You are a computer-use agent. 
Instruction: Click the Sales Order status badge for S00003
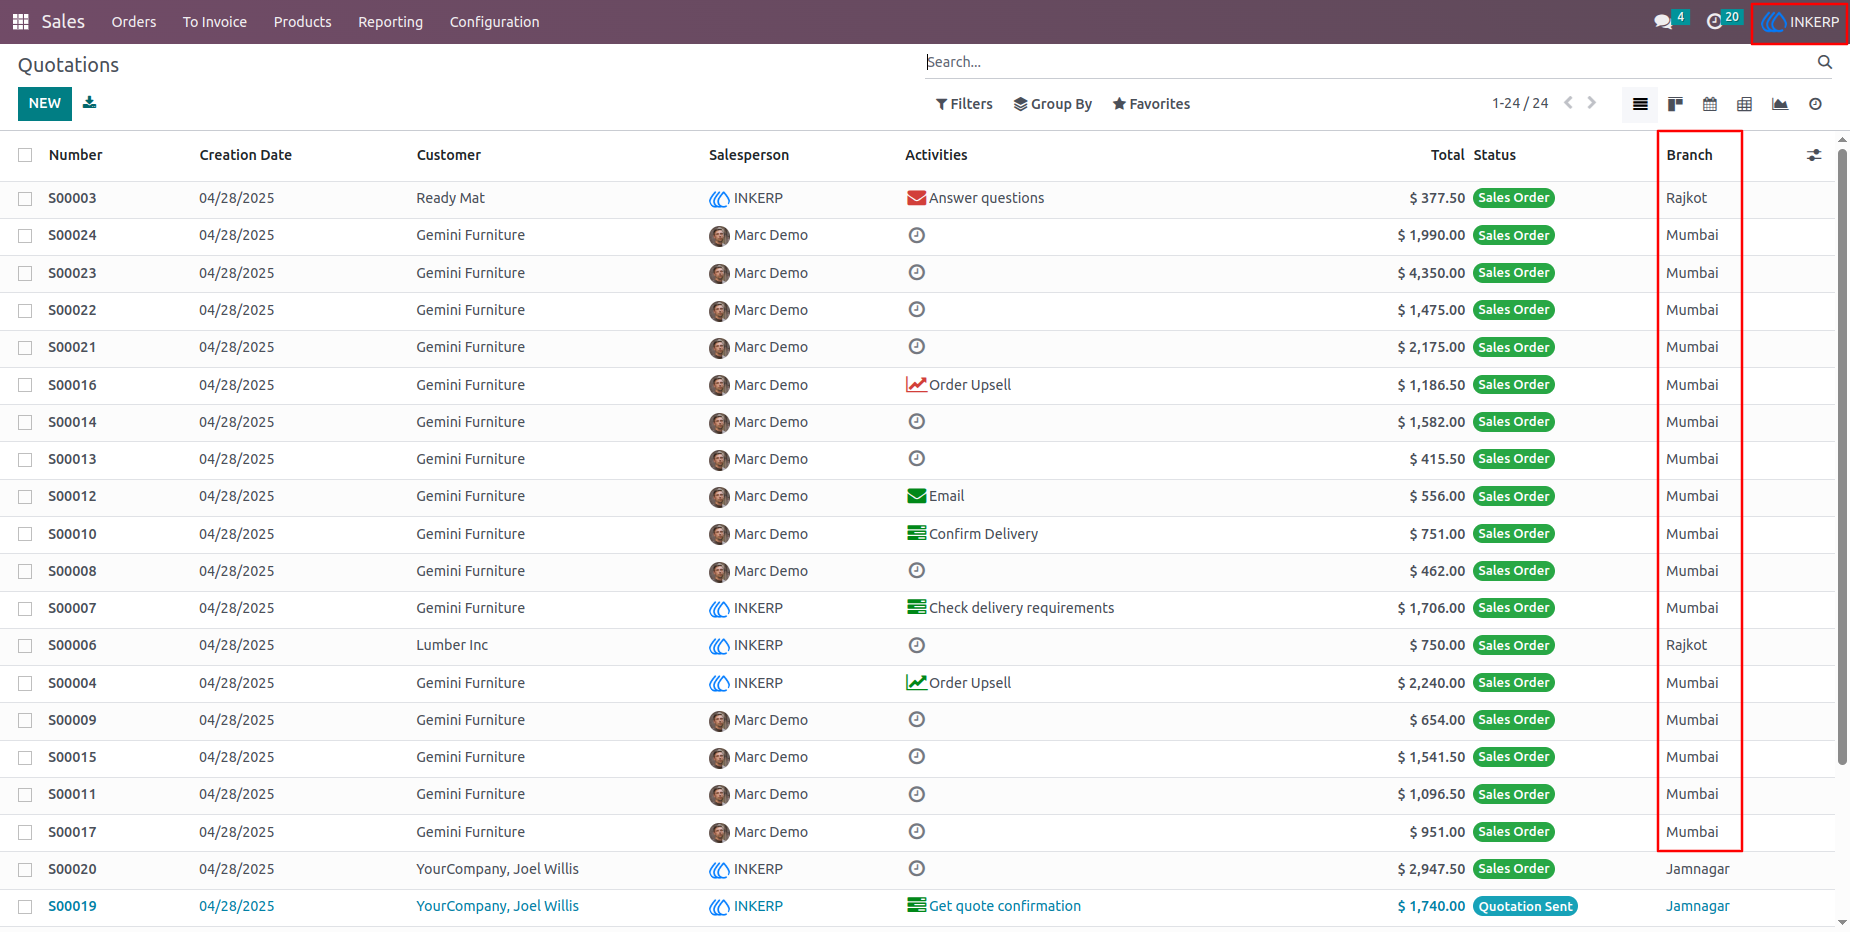[x=1514, y=198]
